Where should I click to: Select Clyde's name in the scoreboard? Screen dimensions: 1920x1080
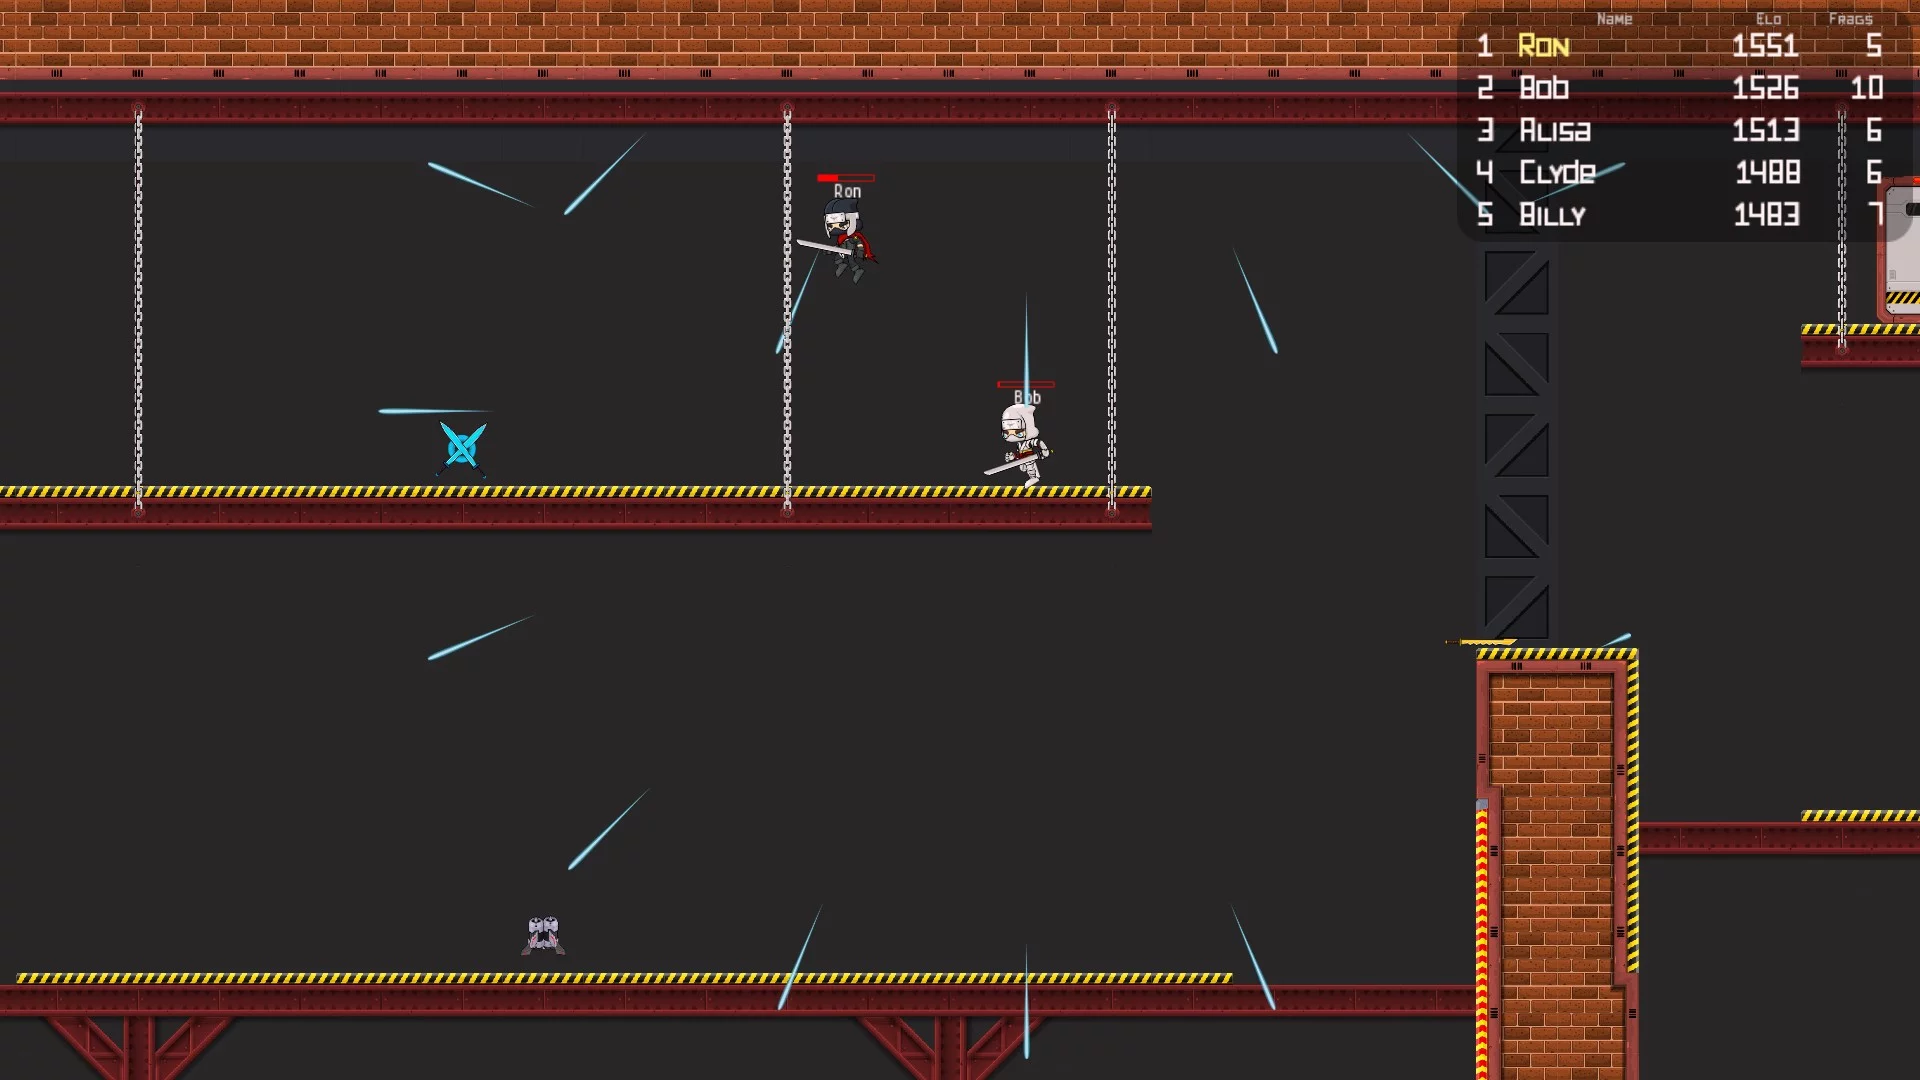point(1557,173)
